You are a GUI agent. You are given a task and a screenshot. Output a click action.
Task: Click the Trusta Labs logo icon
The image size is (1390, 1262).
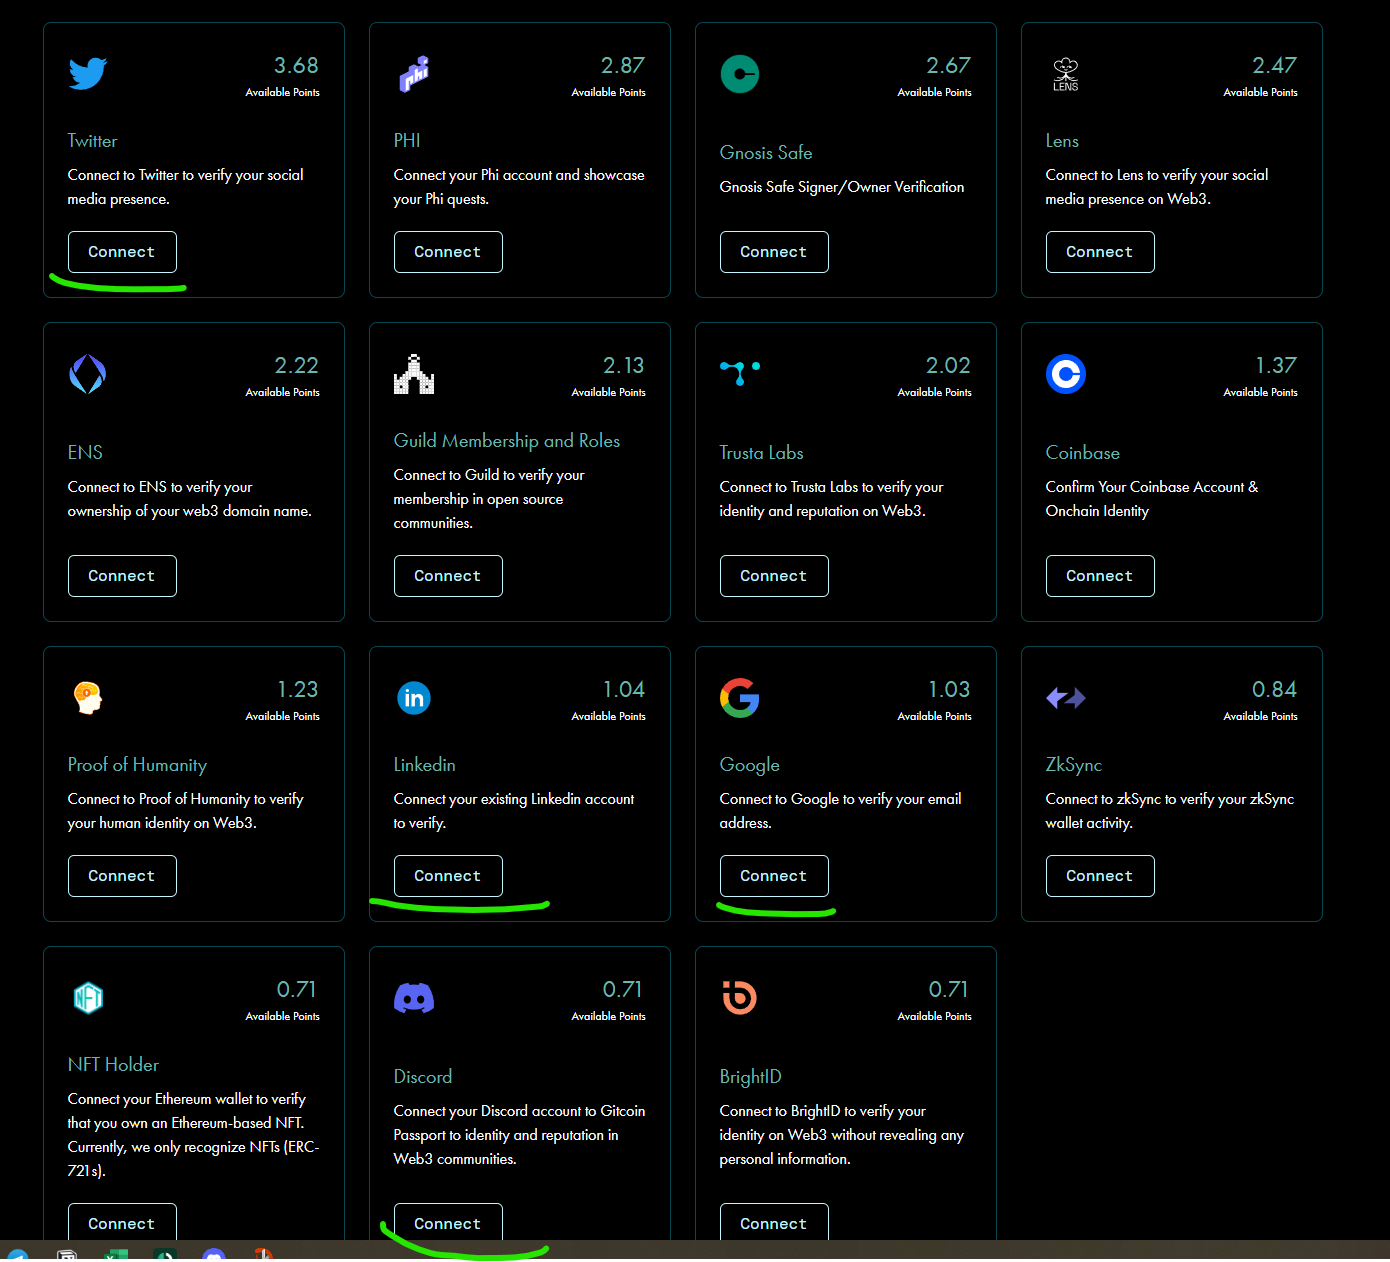coord(740,372)
